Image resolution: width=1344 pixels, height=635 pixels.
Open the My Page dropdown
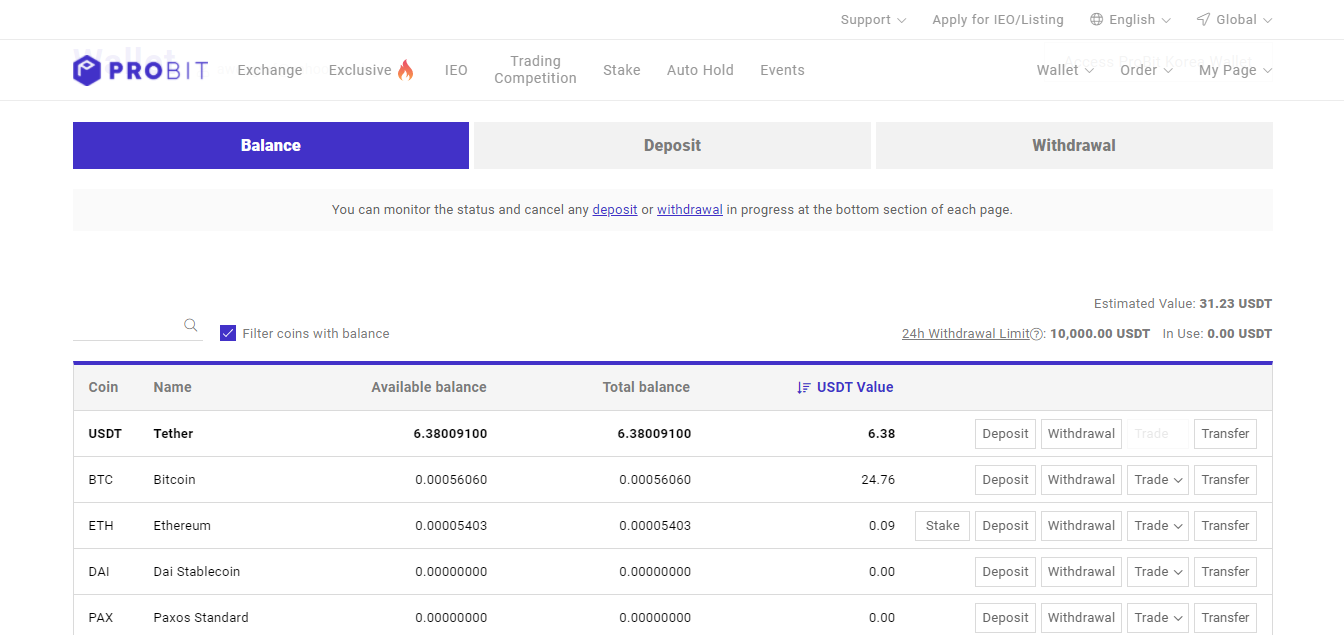pyautogui.click(x=1235, y=70)
